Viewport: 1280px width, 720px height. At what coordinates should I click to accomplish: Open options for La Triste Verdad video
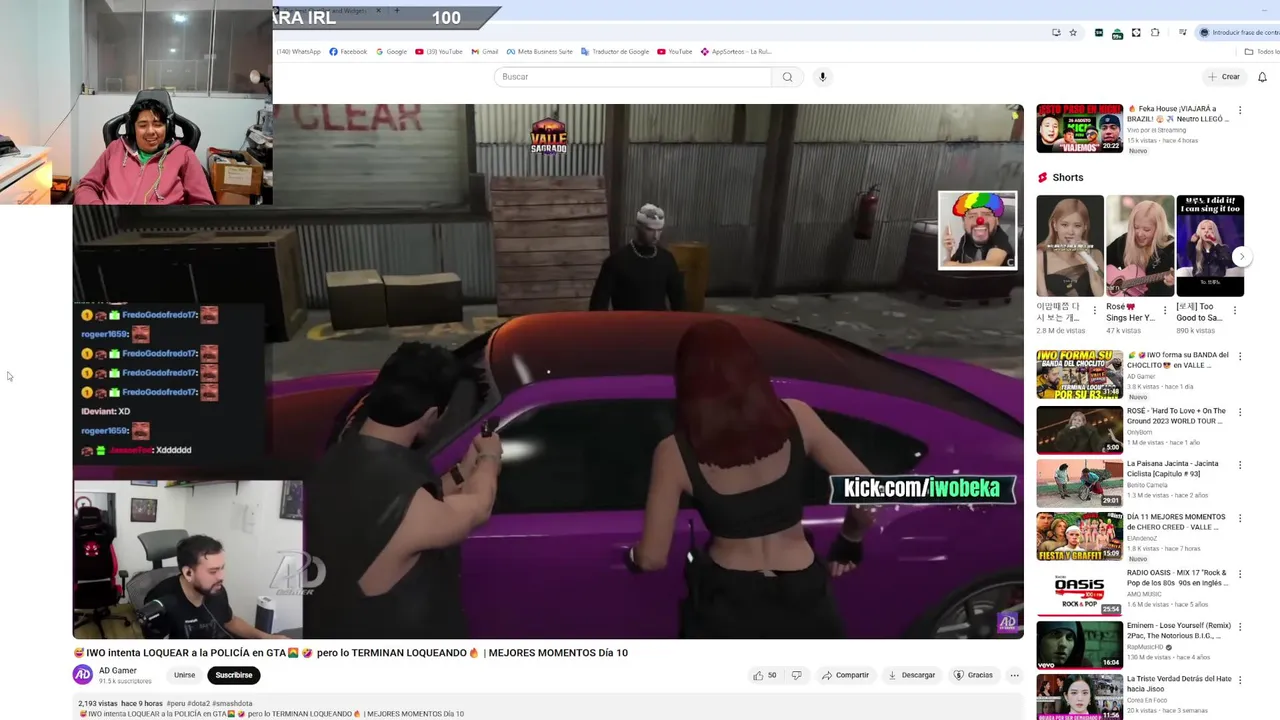(x=1240, y=680)
